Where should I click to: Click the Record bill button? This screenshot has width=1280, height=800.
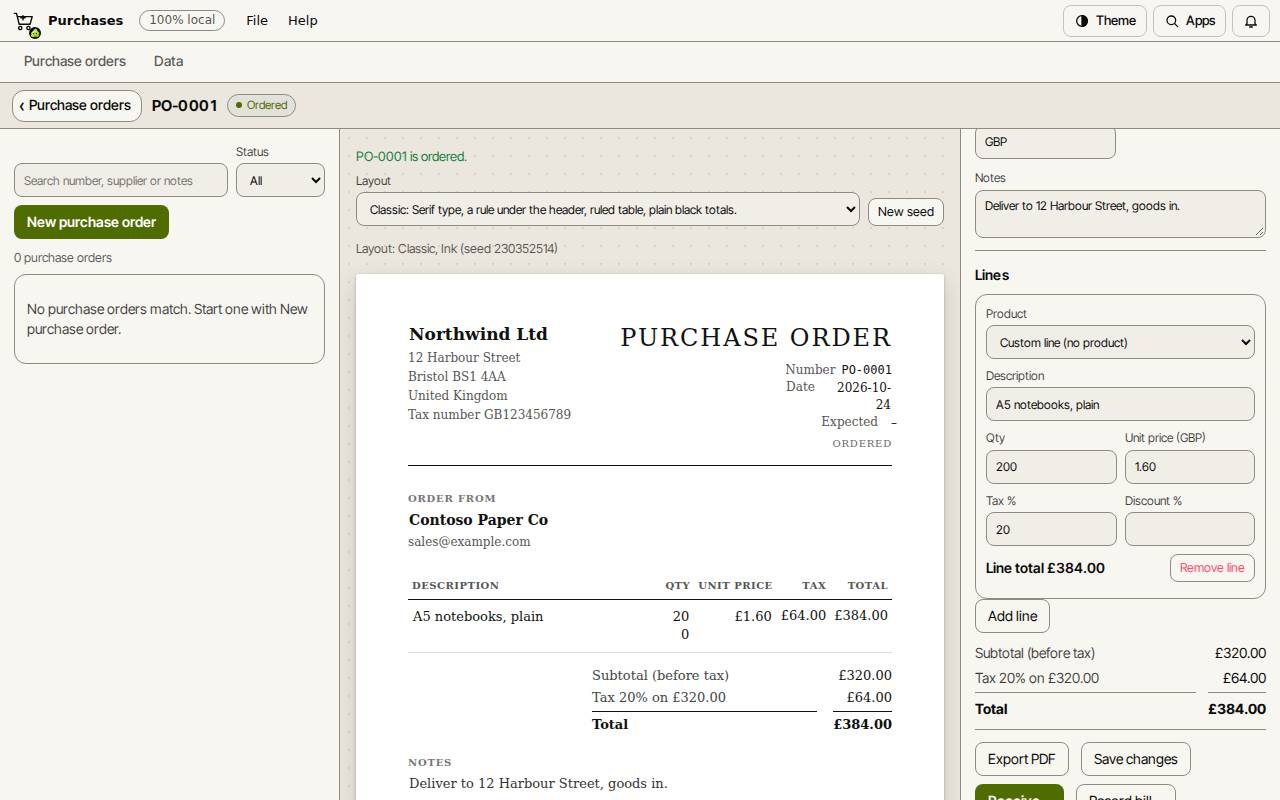click(1125, 794)
